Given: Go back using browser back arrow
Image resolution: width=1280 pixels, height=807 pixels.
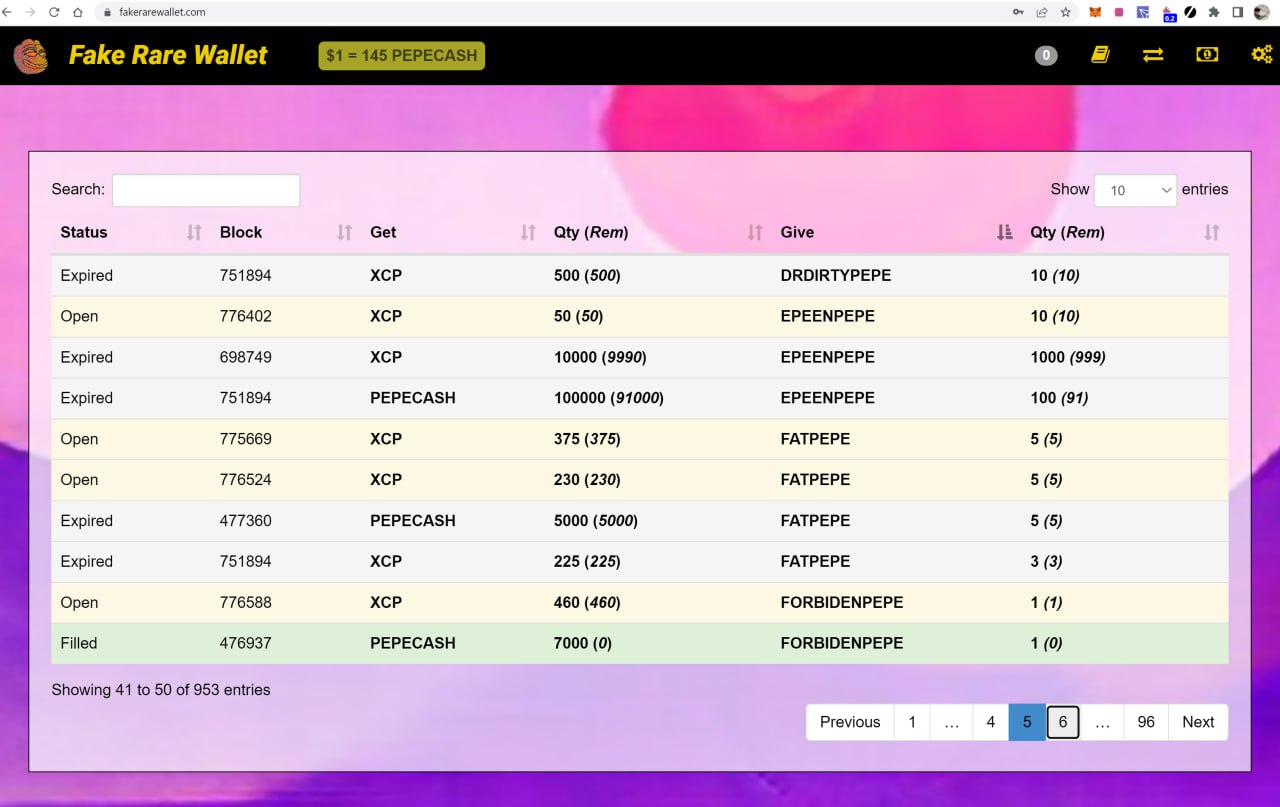Looking at the screenshot, I should coord(8,12).
